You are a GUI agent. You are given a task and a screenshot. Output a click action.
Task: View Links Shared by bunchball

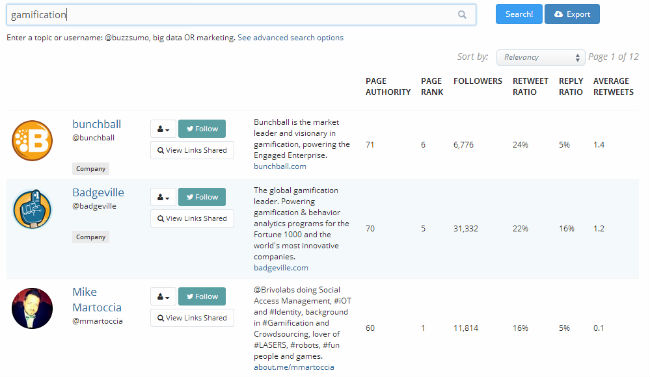pos(192,150)
